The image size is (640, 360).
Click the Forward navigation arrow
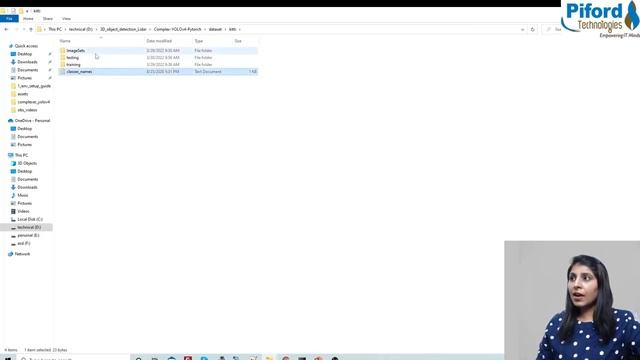point(16,29)
